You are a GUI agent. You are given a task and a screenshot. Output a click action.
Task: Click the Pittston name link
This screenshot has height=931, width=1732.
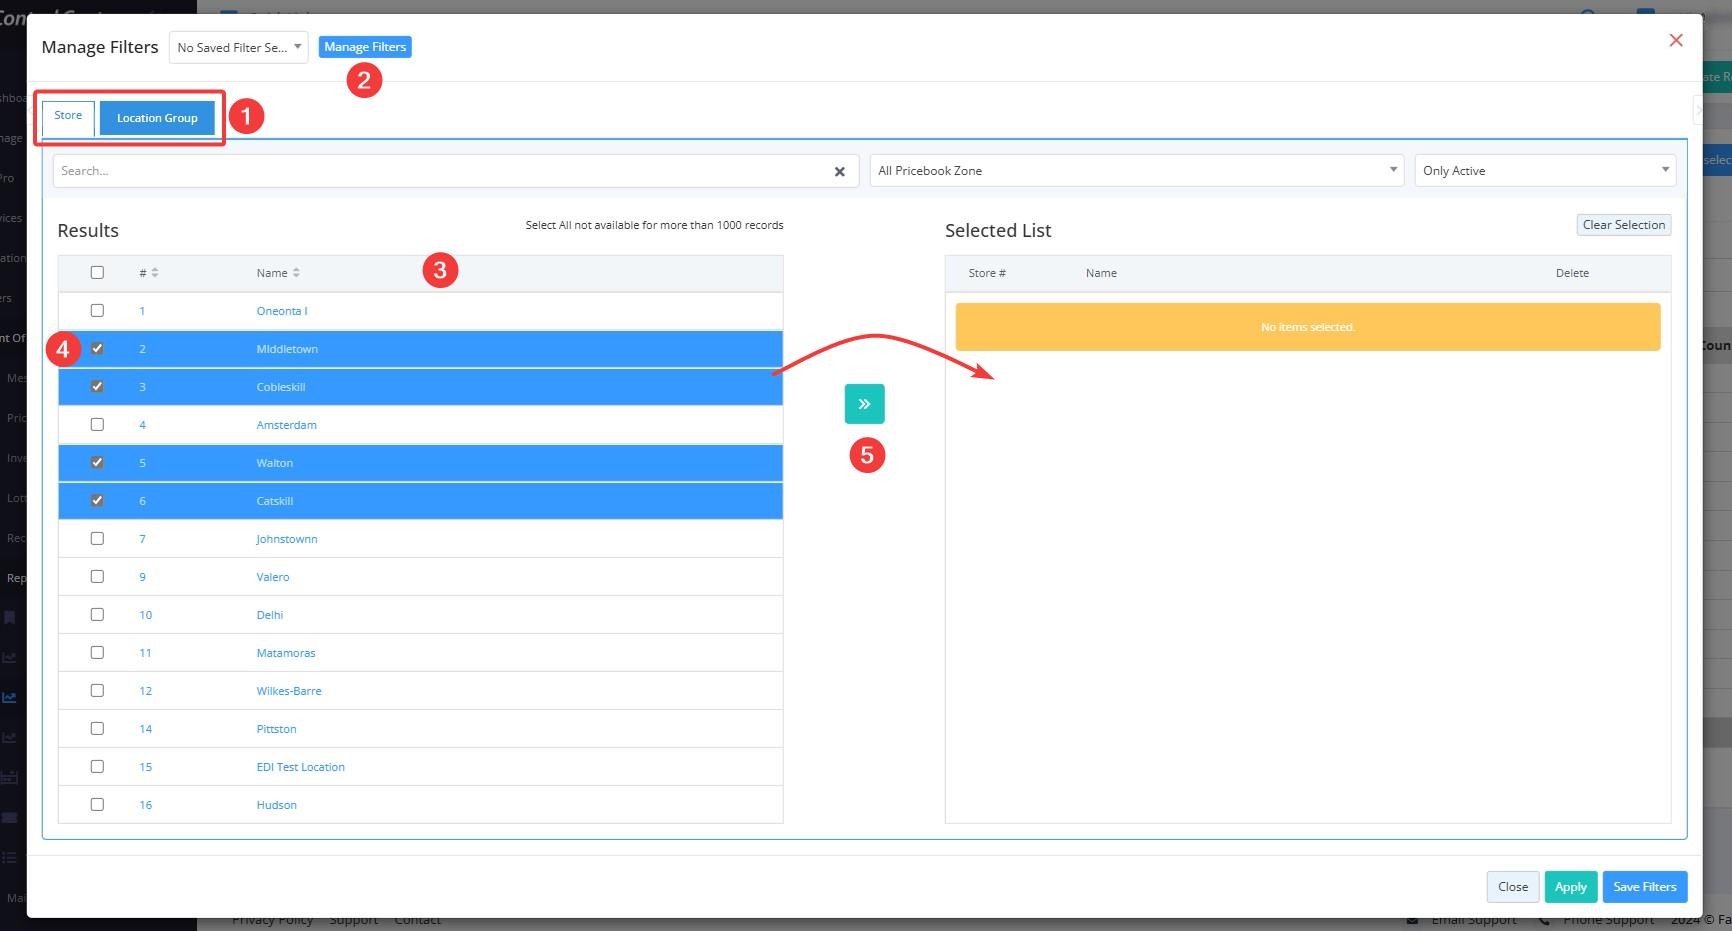pyautogui.click(x=277, y=729)
